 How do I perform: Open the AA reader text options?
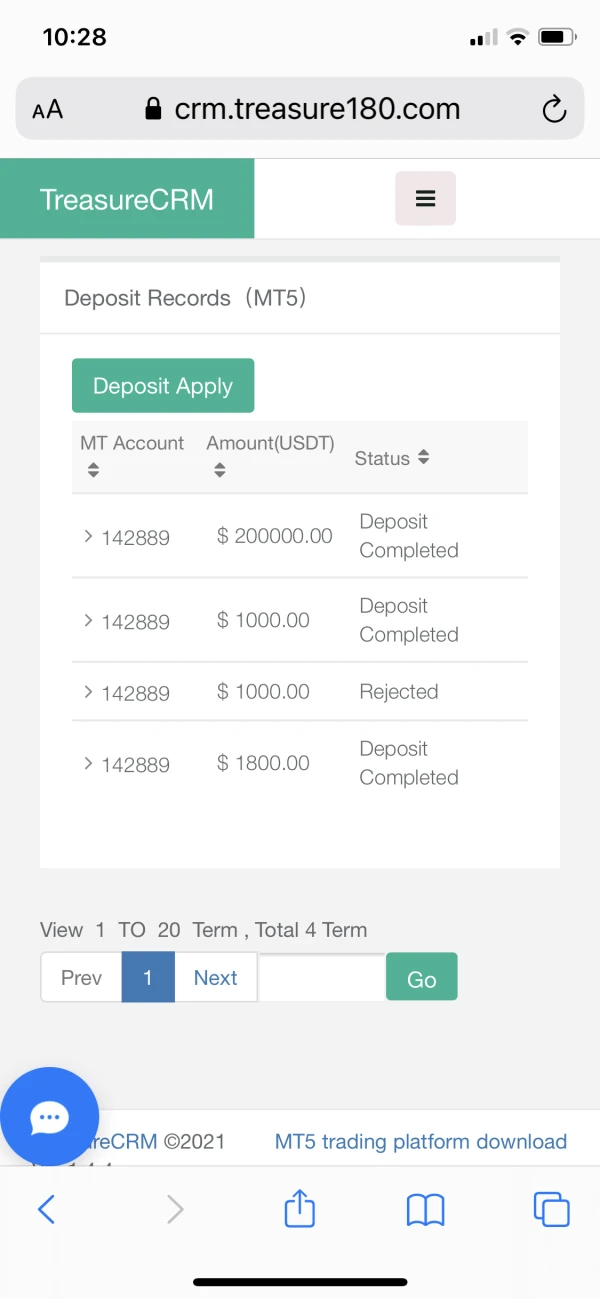pos(47,110)
